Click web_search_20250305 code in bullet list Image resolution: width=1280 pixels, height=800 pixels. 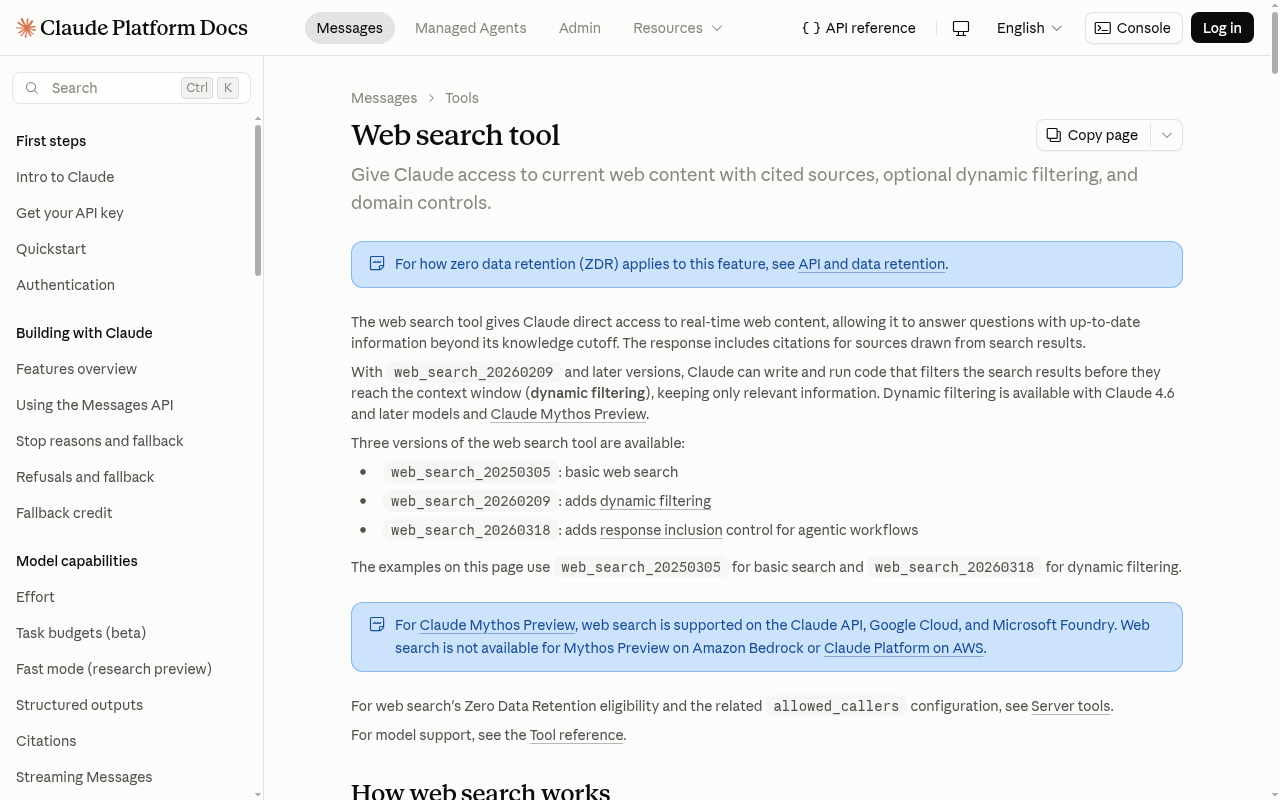(470, 472)
